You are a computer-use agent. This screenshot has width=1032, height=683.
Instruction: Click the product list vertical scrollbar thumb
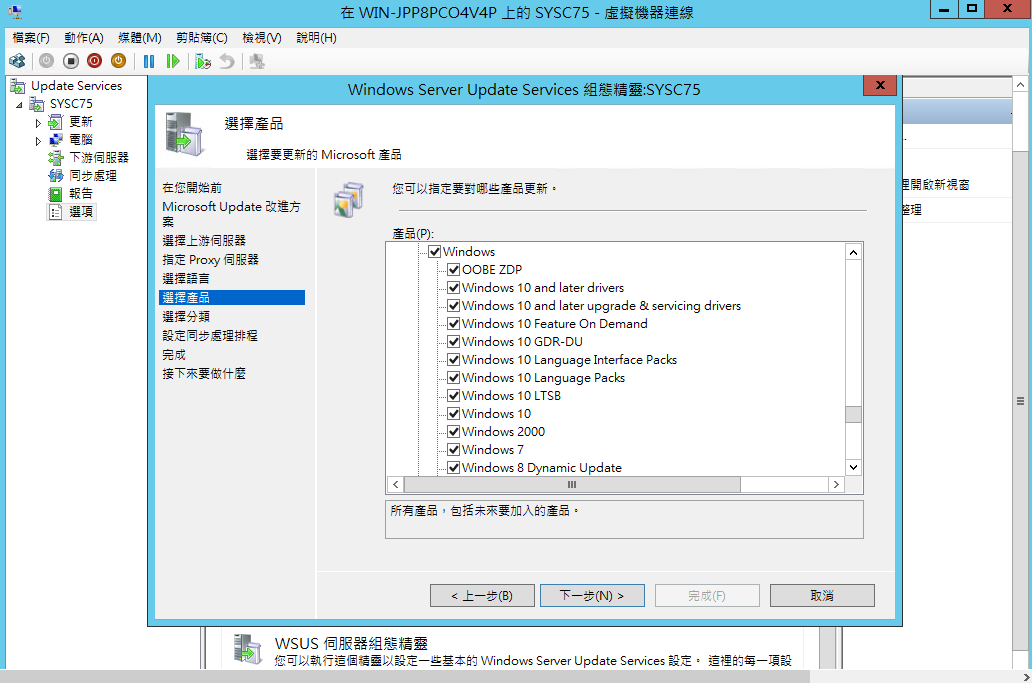tap(853, 415)
